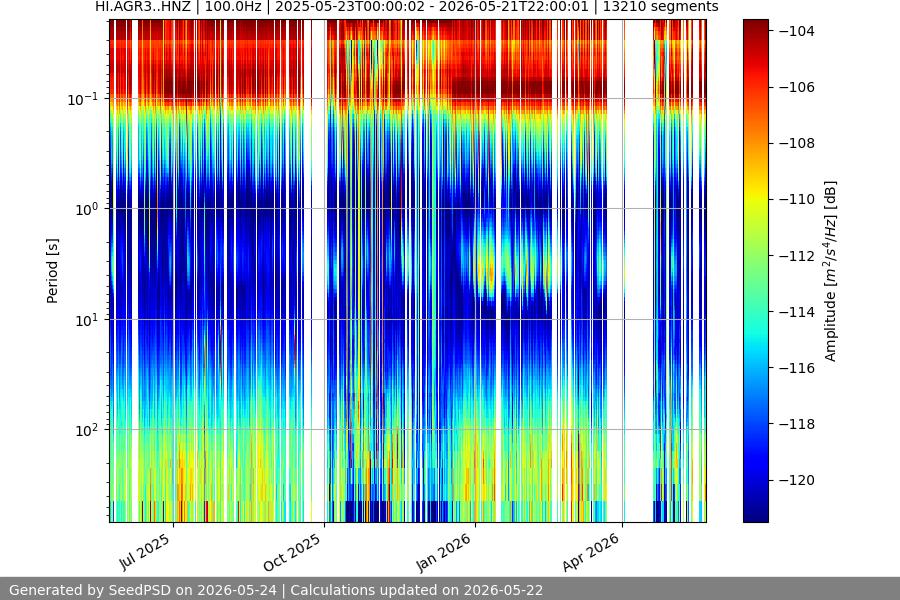This screenshot has width=900, height=600.
Task: Click the -116 colorbar tick value
Action: click(797, 368)
